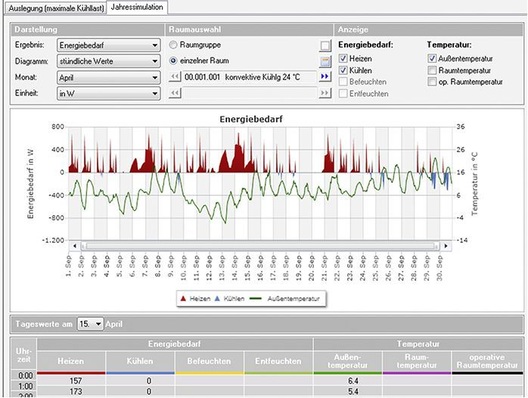The height and width of the screenshot is (398, 528).
Task: Click the room selection icon beside einzelner Raum
Action: [325, 61]
